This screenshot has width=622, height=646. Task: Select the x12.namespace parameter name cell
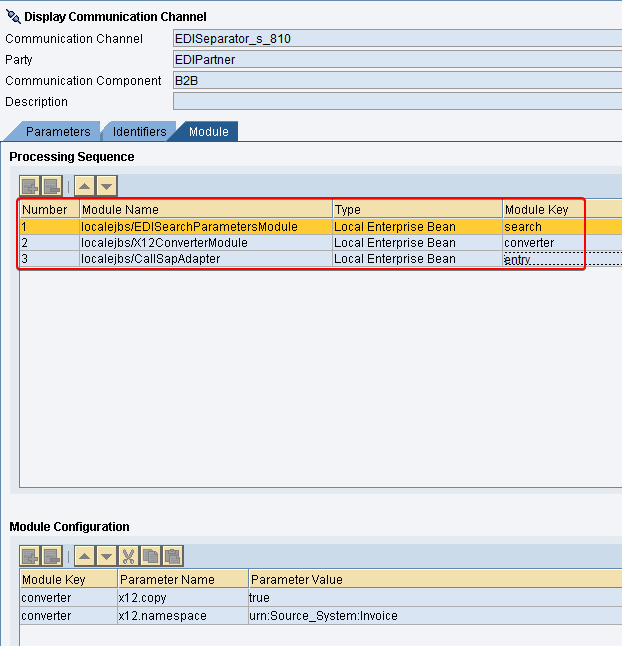[183, 616]
